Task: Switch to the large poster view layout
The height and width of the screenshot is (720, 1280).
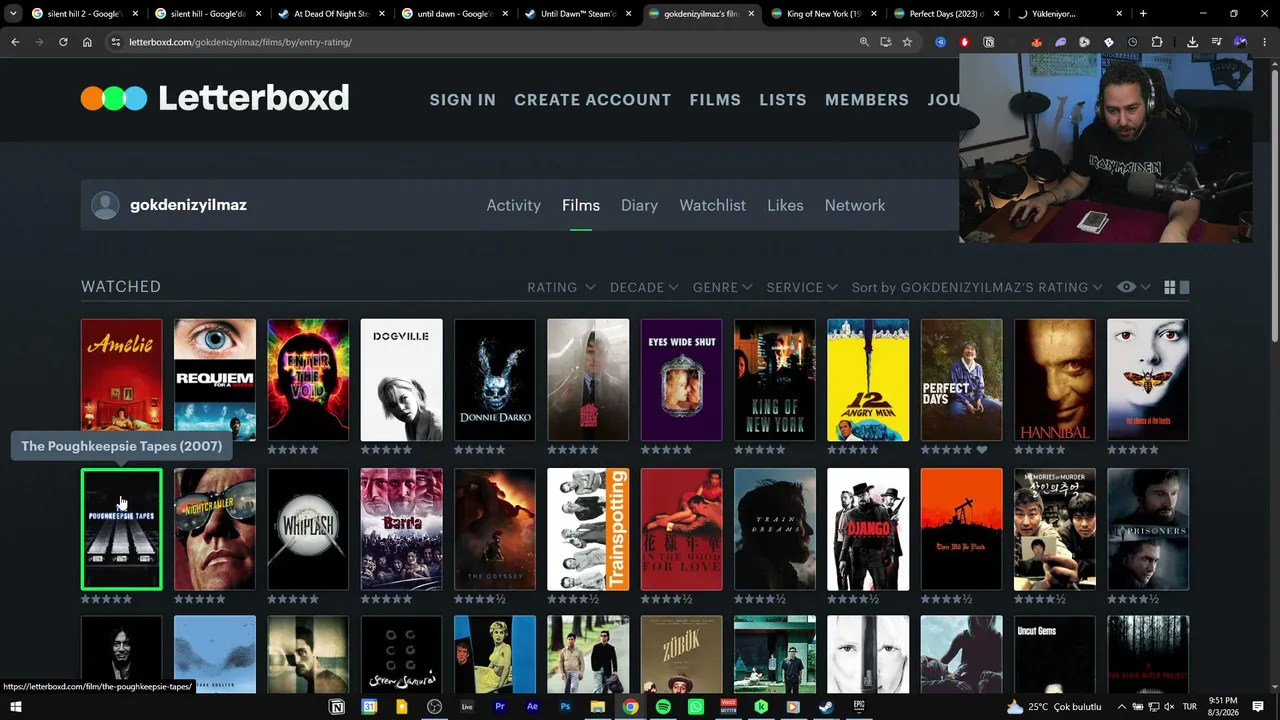Action: [1185, 287]
